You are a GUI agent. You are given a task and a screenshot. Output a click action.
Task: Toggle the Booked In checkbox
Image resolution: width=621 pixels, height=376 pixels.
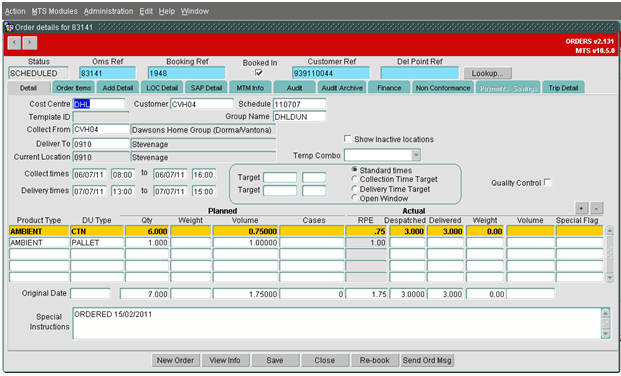[x=259, y=73]
